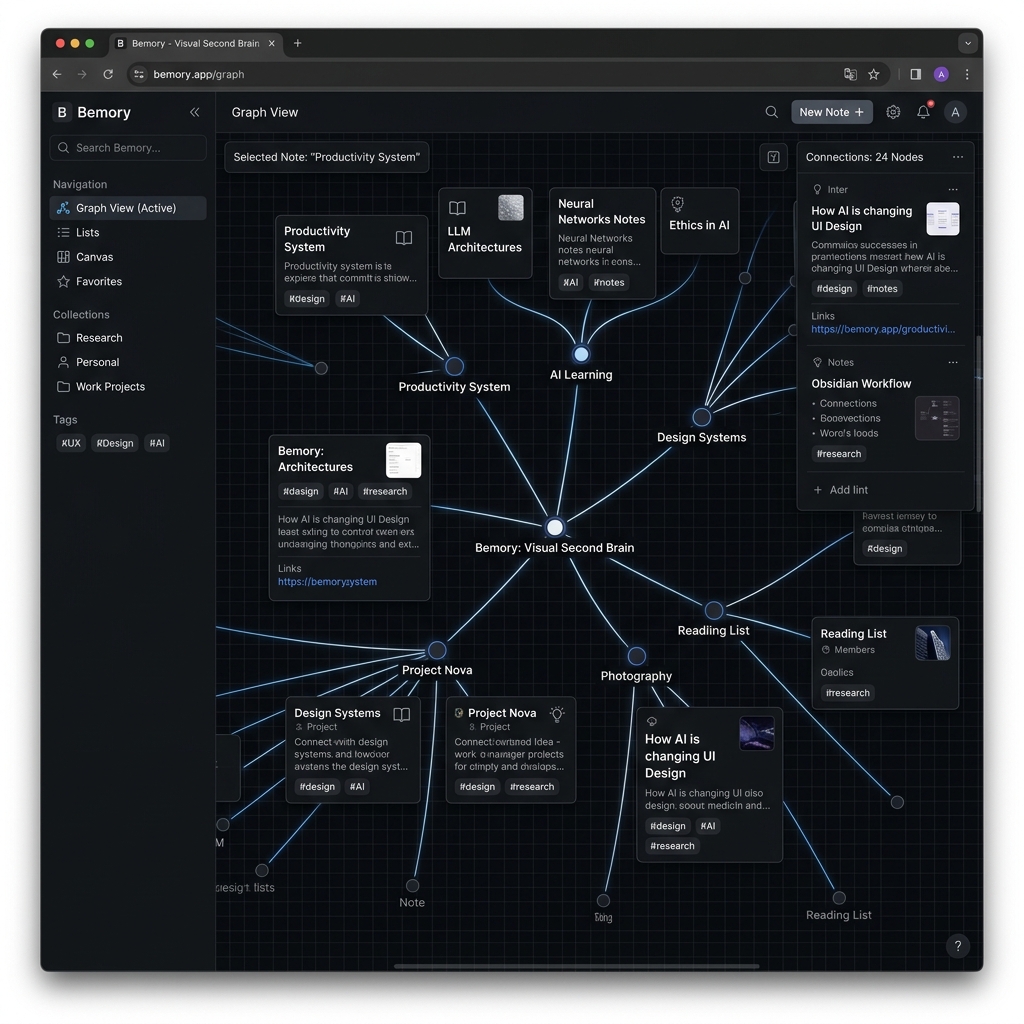
Task: Open the browser tab list chevron
Action: click(968, 43)
